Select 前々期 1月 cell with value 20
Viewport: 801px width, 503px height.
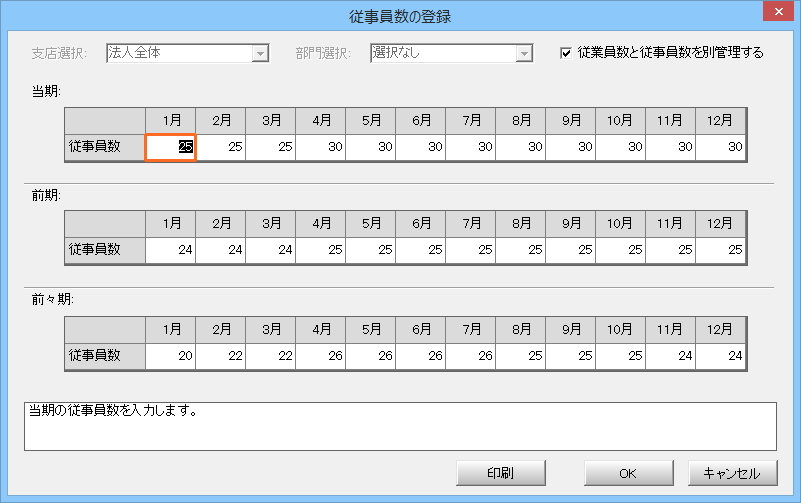click(x=170, y=356)
